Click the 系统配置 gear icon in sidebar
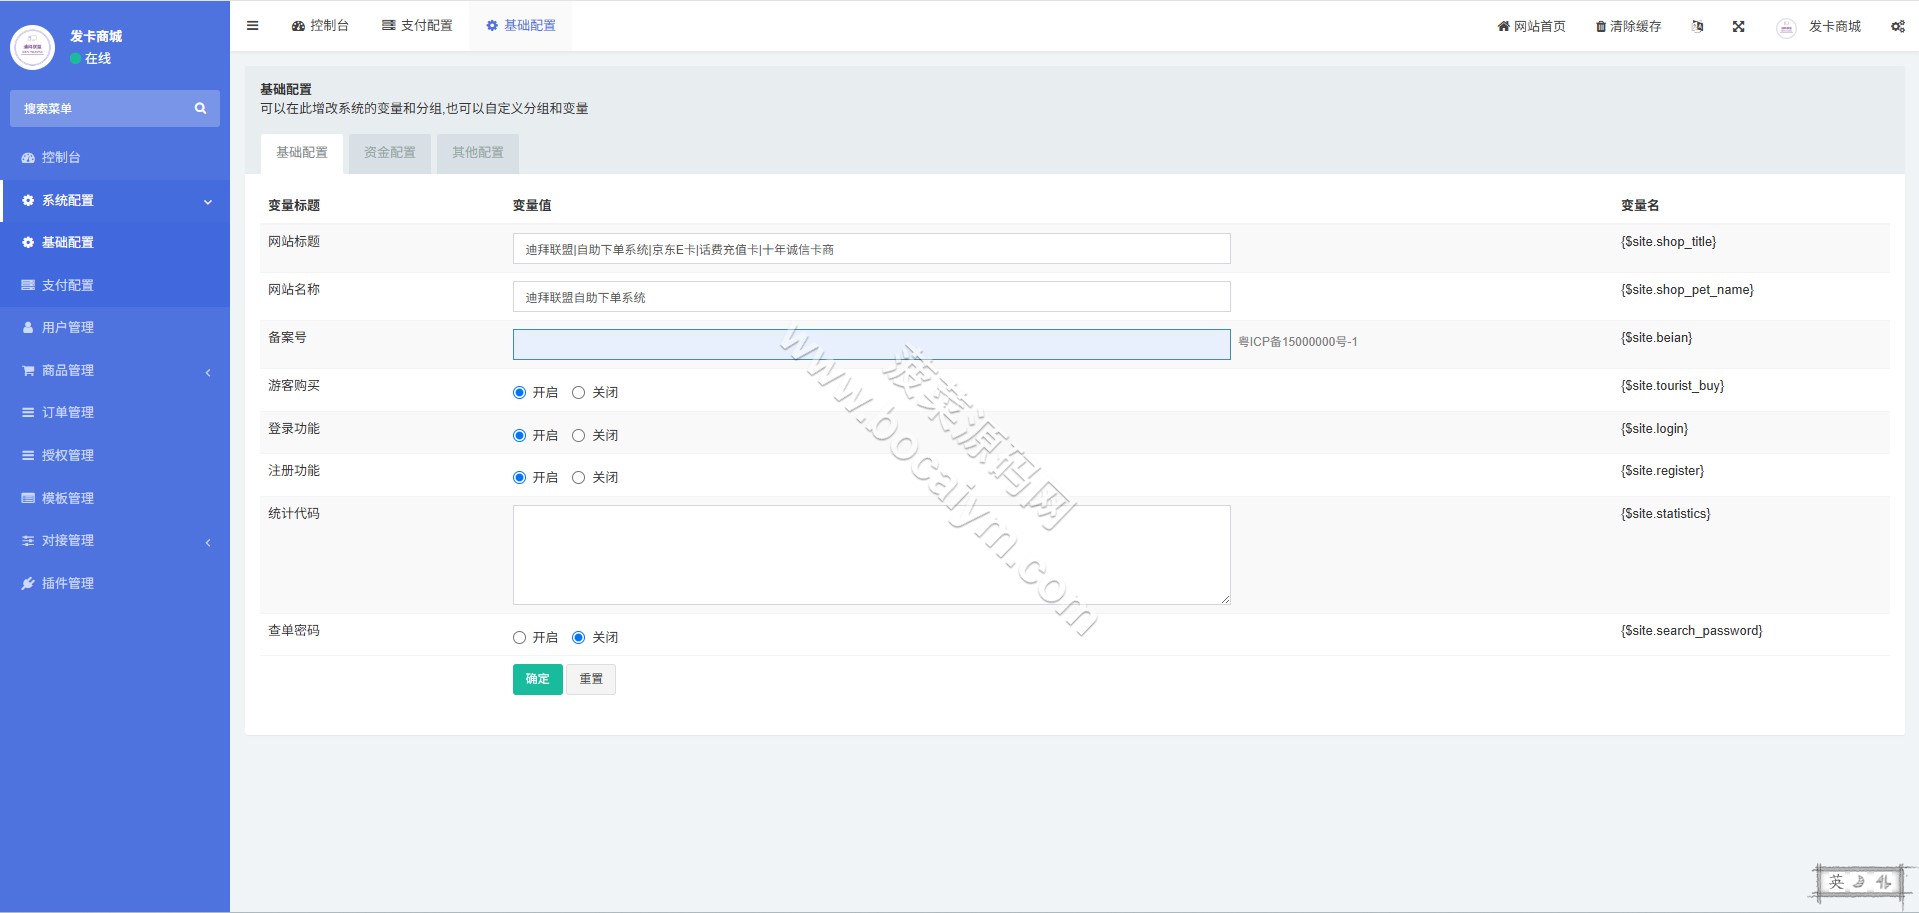 click(x=28, y=200)
